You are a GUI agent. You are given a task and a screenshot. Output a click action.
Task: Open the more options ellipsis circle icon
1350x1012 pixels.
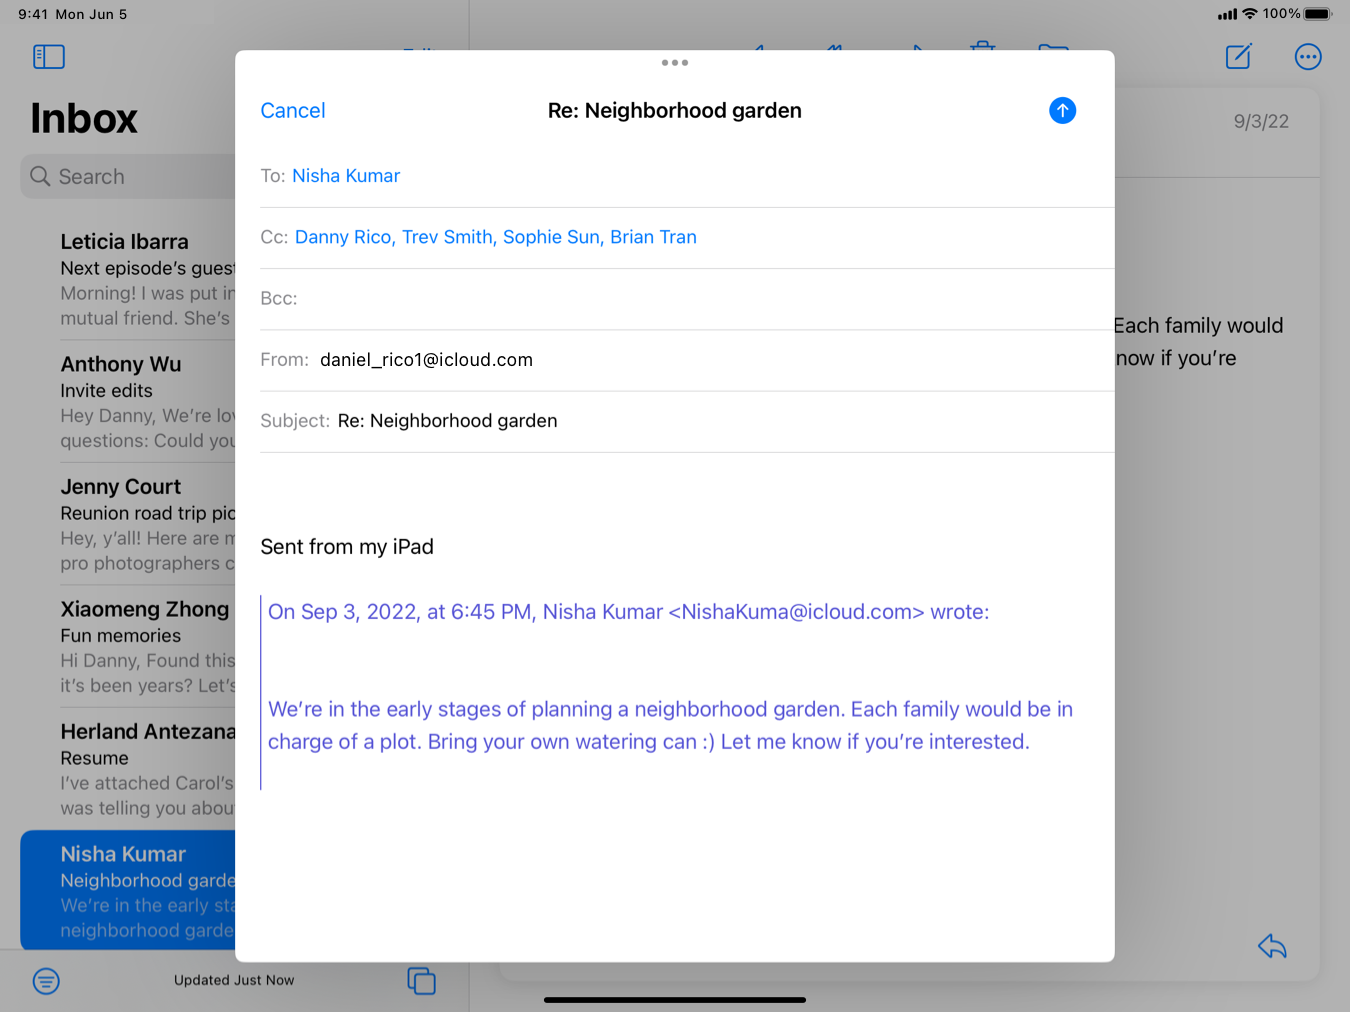[x=1308, y=57]
